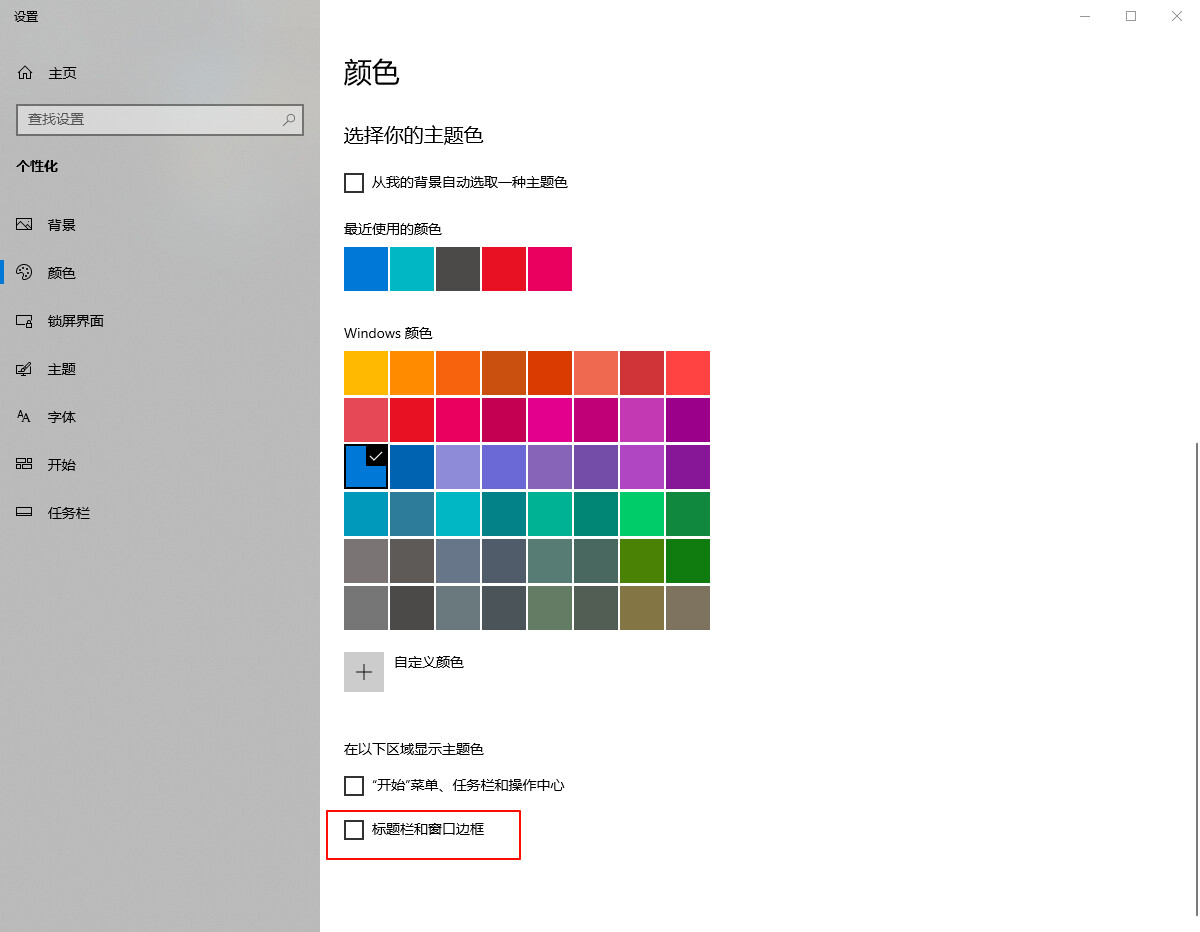Minimize the 设置 window
This screenshot has width=1200, height=932.
click(x=1085, y=16)
